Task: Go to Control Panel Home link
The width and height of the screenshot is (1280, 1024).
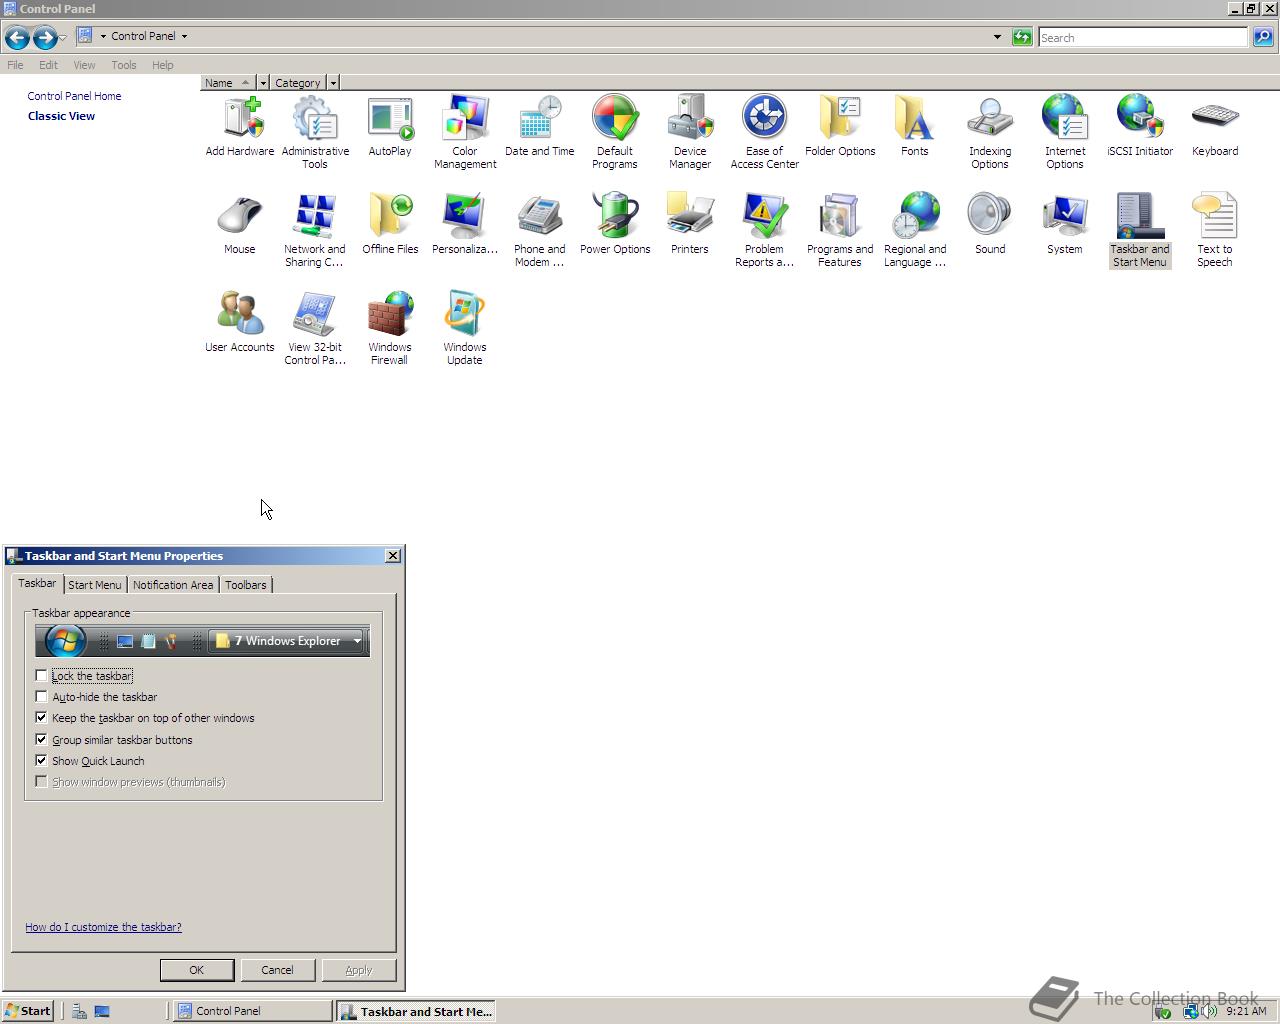Action: [x=75, y=96]
